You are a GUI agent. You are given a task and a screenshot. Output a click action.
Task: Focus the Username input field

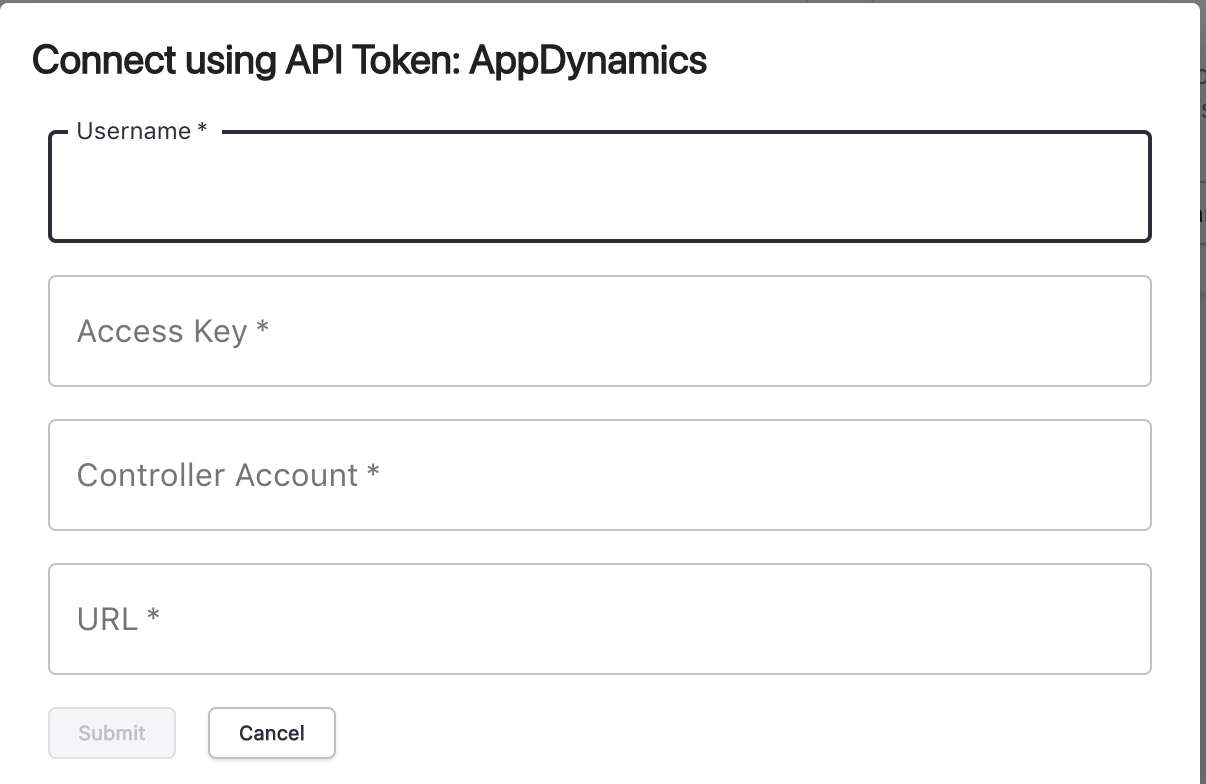tap(600, 187)
